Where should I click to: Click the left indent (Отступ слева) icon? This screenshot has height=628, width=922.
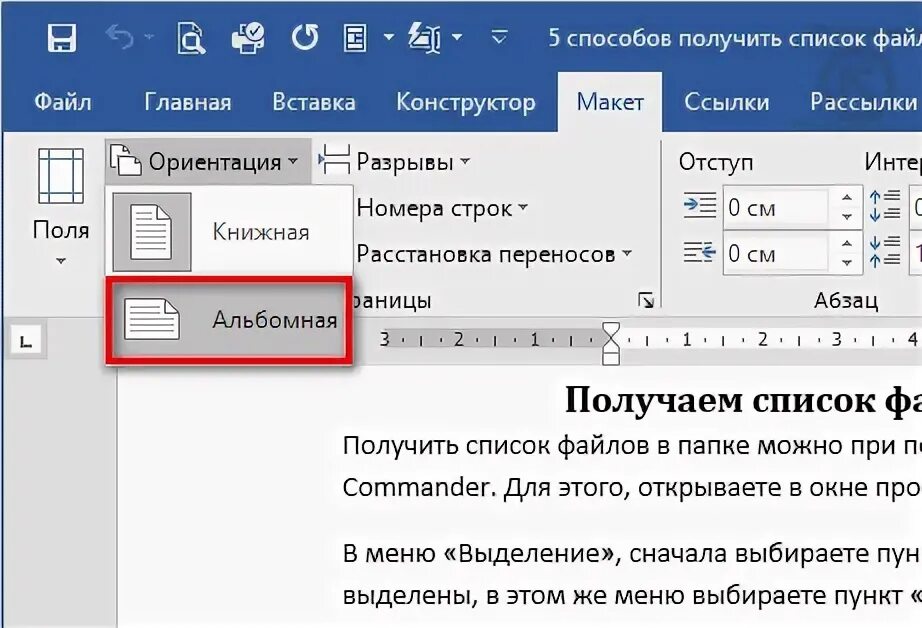coord(700,205)
